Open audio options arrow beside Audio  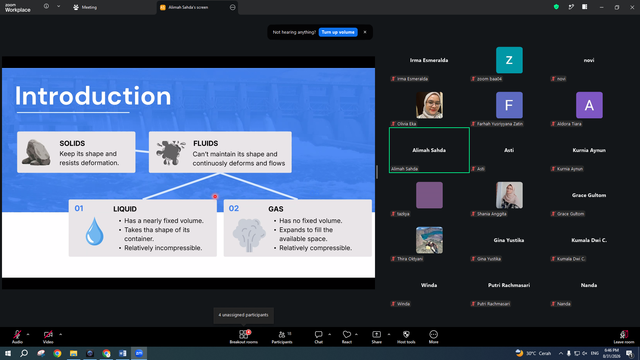(28, 334)
